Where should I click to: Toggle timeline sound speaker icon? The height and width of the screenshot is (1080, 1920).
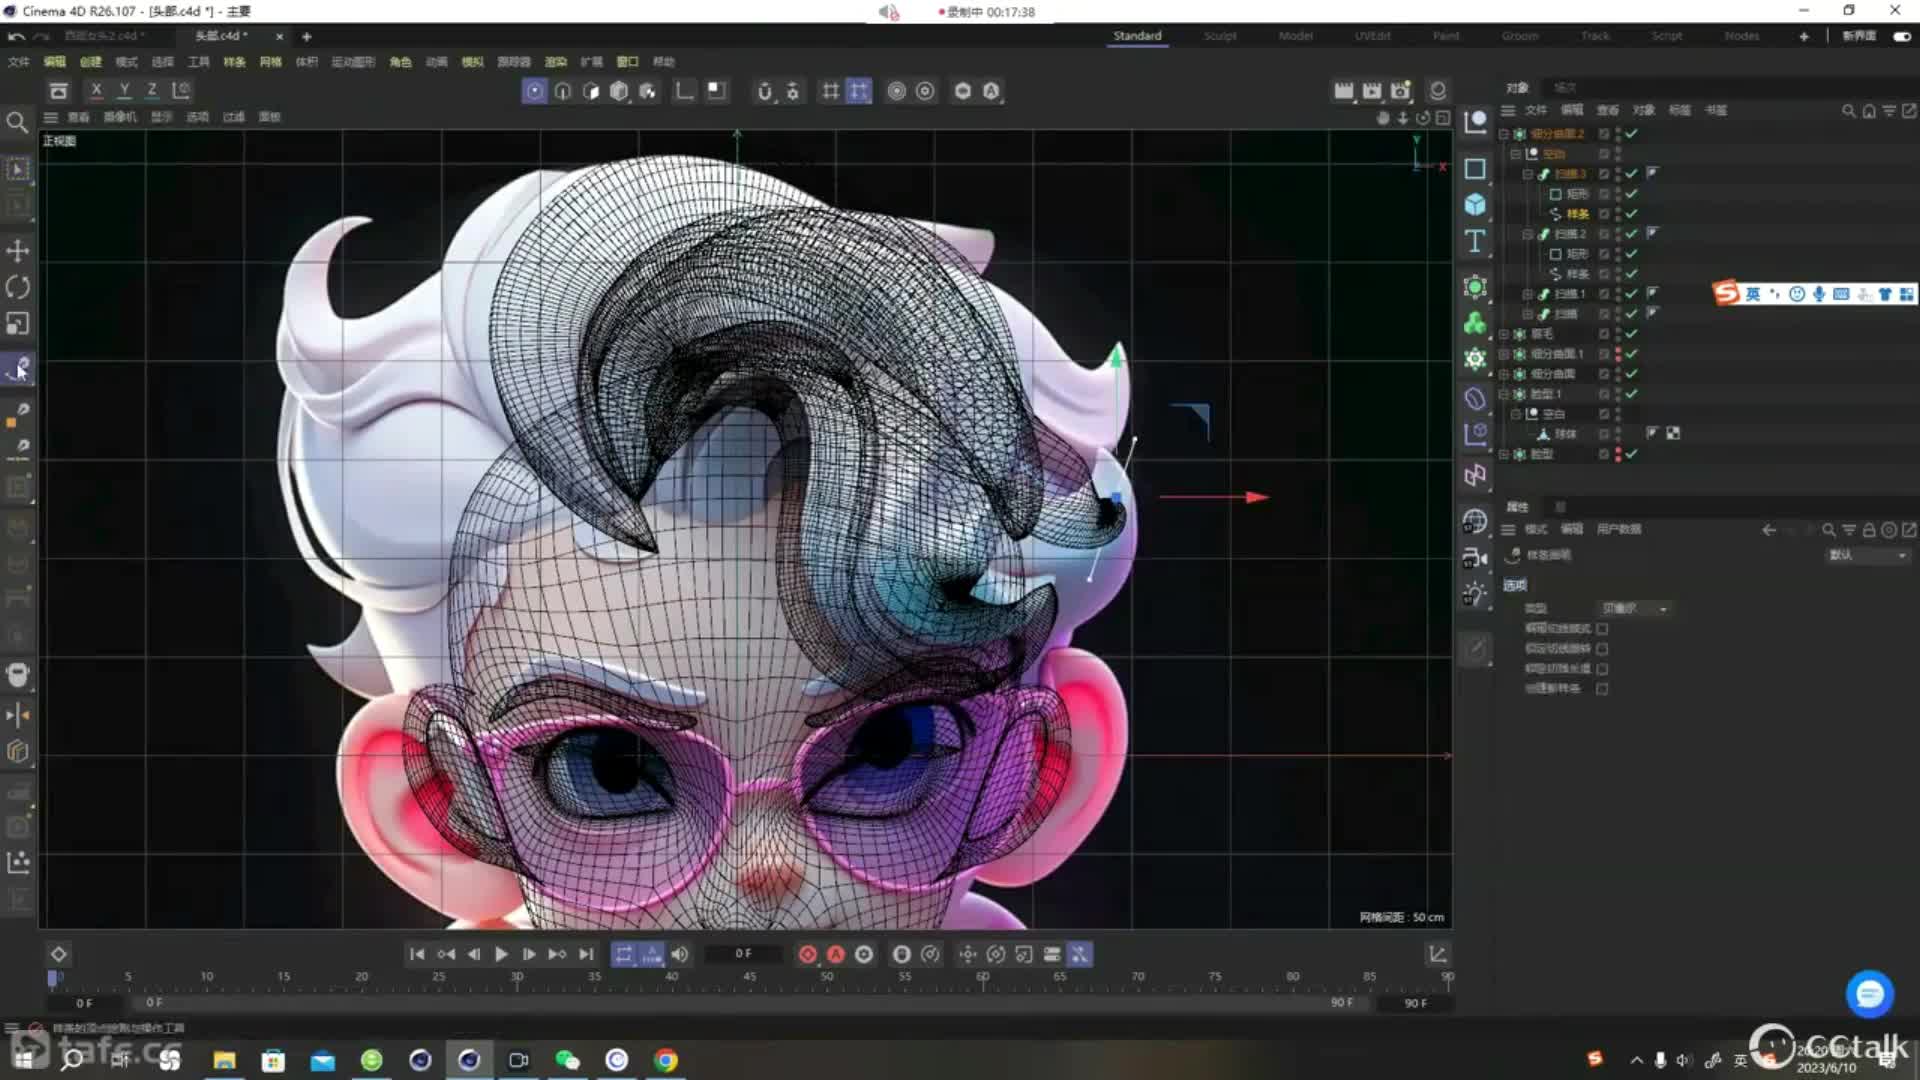680,954
